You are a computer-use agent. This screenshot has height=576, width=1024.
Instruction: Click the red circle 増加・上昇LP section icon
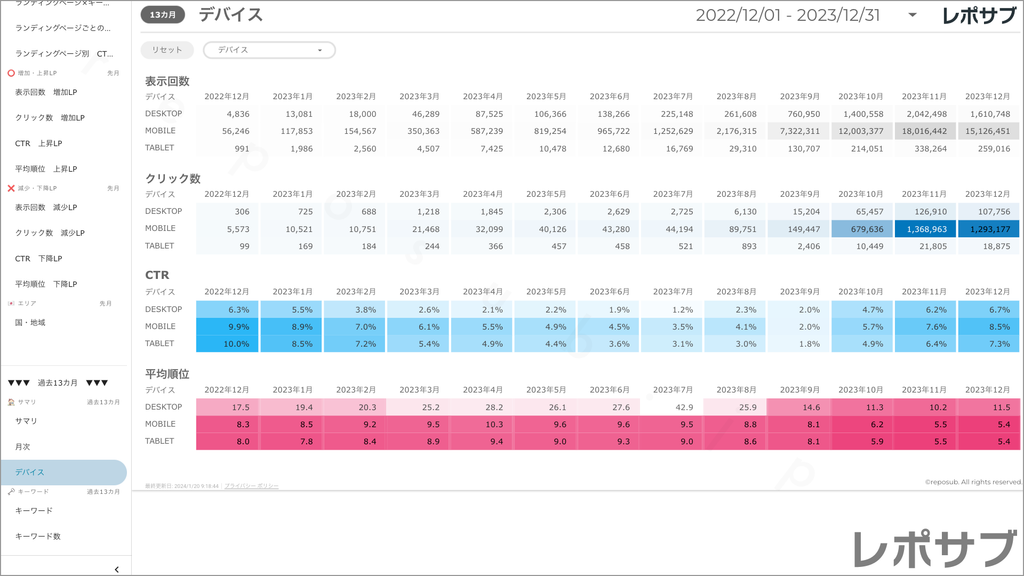(11, 73)
